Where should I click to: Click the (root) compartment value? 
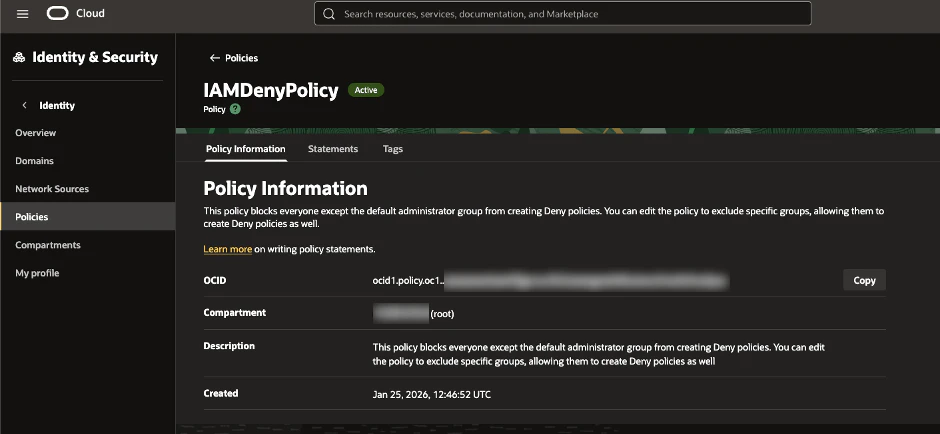tap(442, 314)
